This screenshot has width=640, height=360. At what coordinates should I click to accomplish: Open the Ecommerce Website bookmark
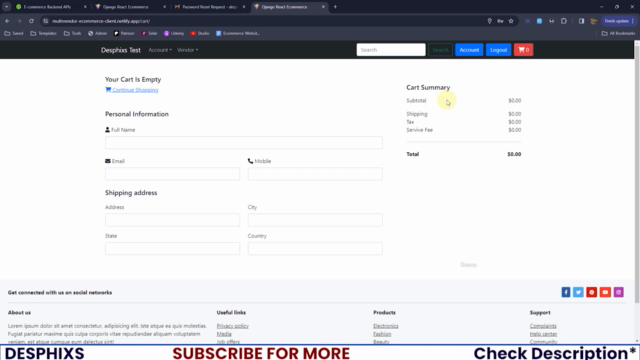click(238, 33)
